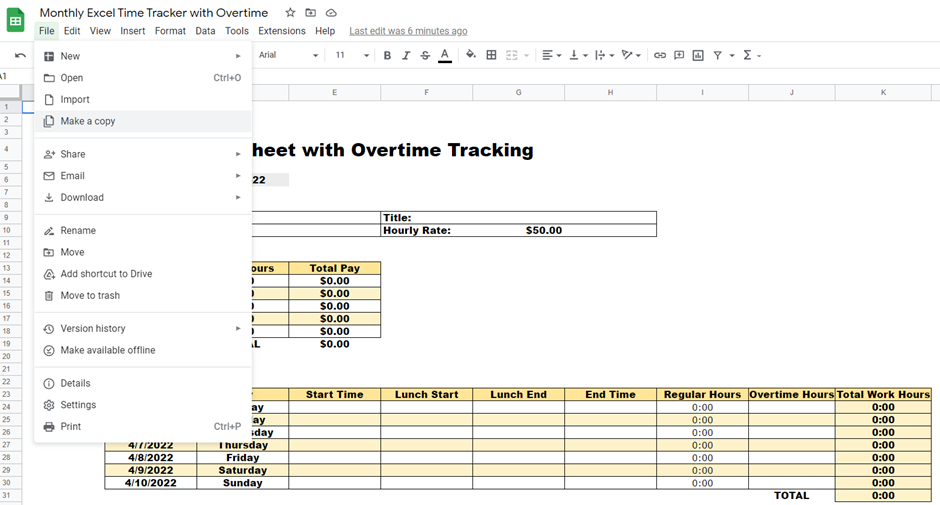Select Move to trash

point(143,294)
